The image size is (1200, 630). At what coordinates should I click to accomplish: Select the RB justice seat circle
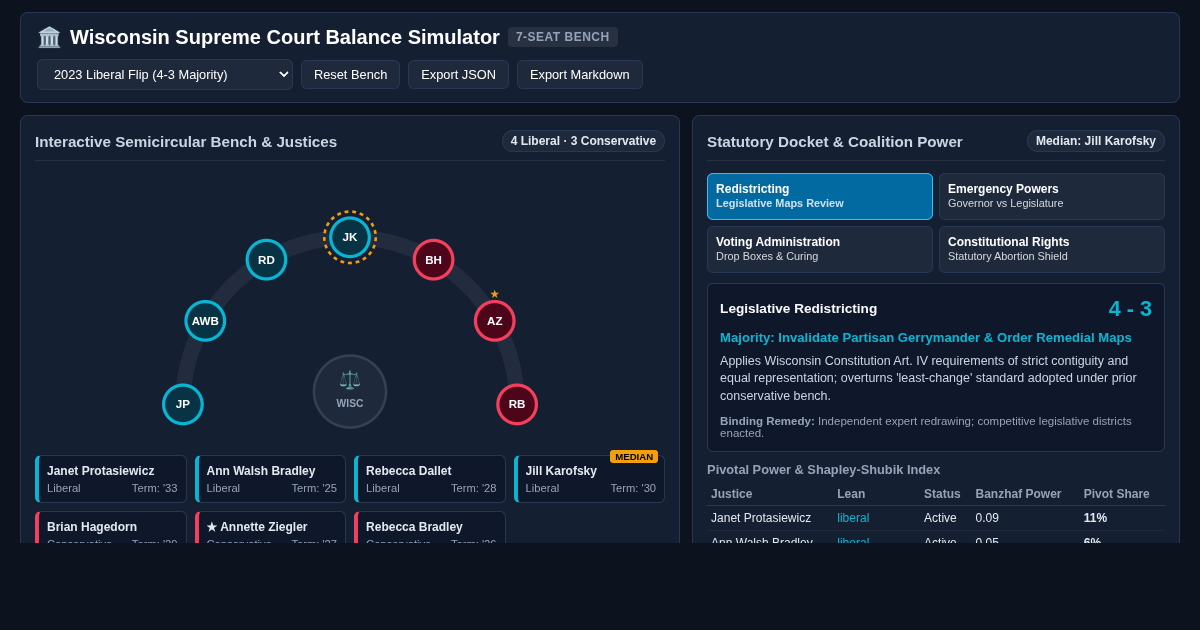tap(517, 404)
